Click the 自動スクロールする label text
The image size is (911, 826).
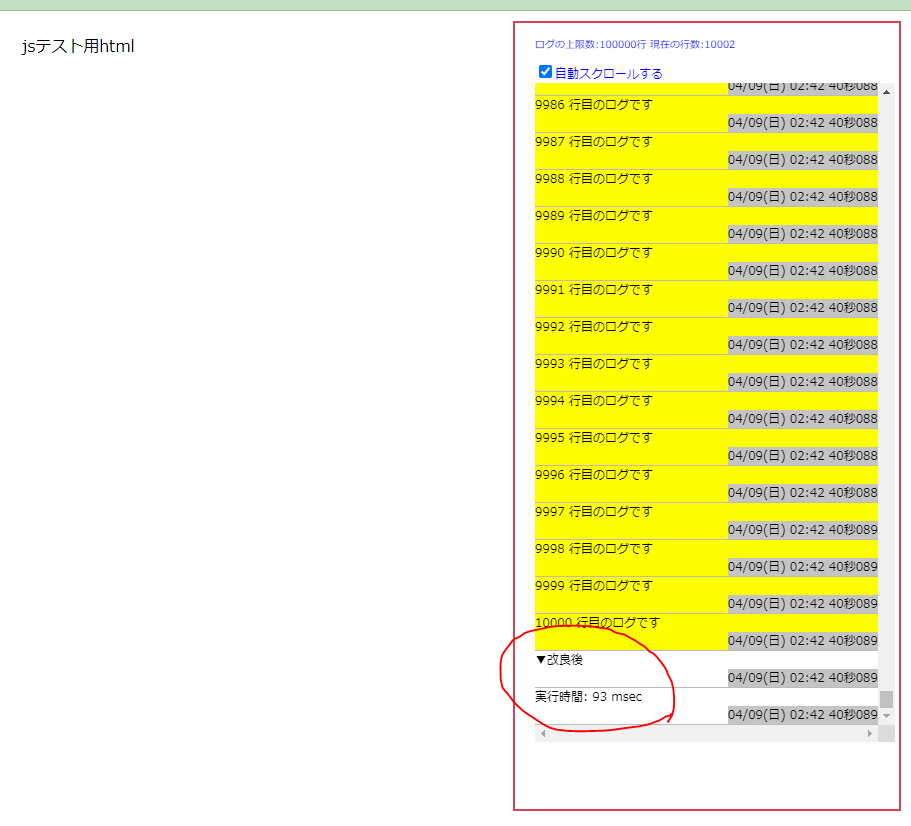608,74
